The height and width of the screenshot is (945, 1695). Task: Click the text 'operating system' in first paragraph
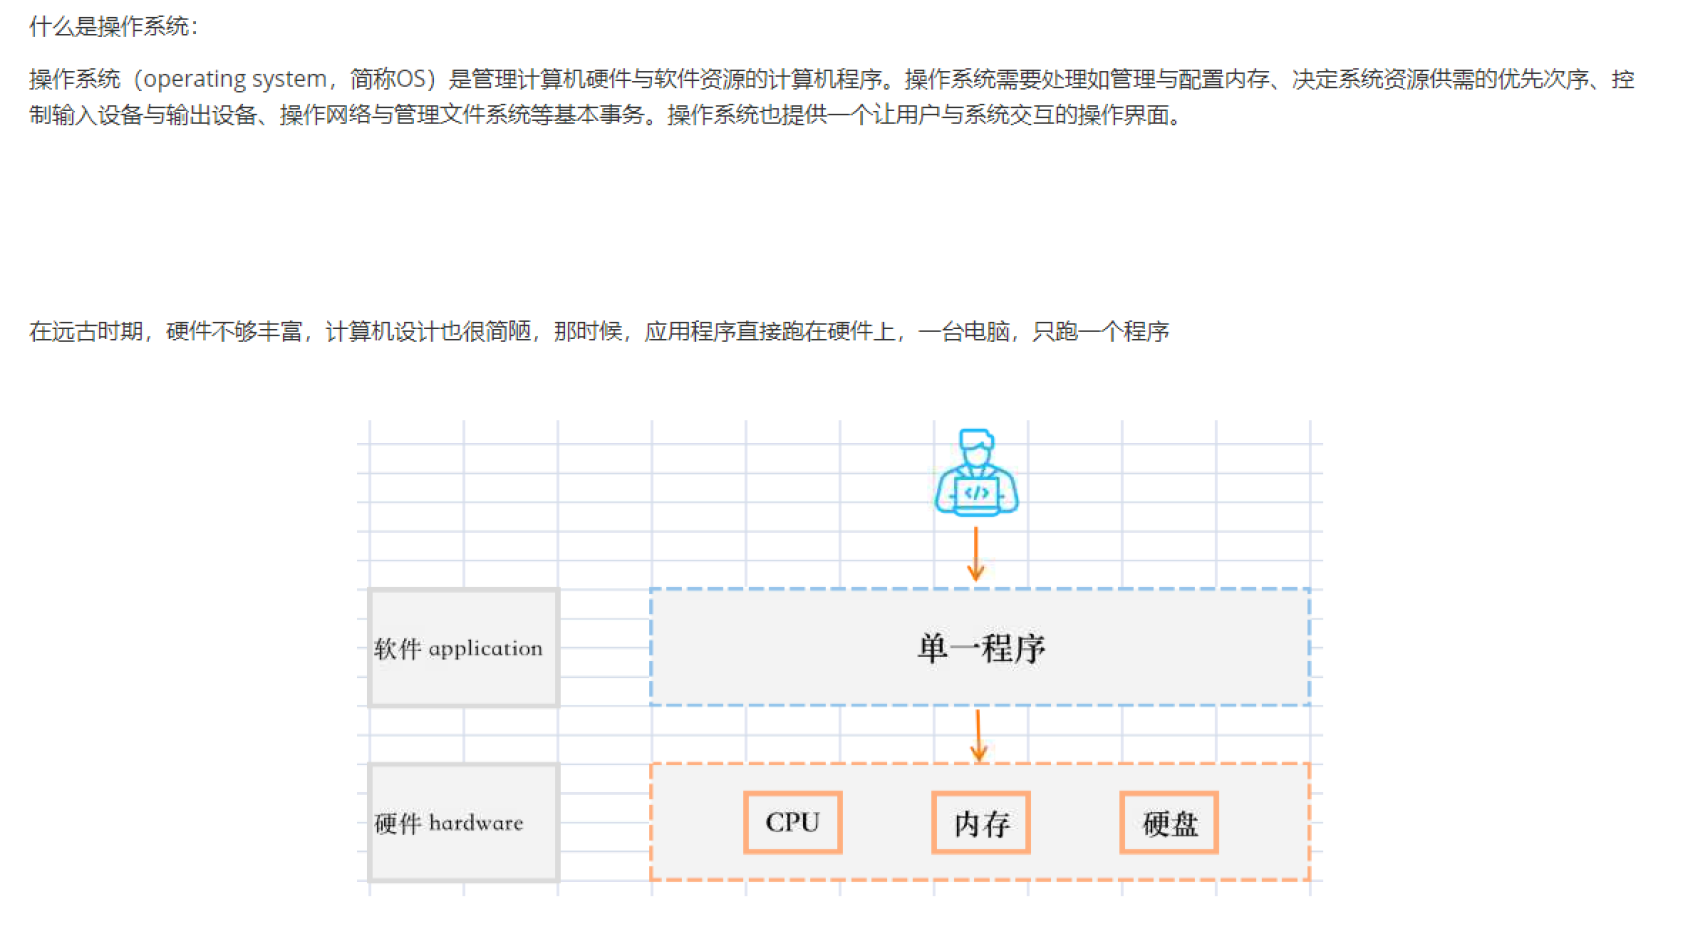pyautogui.click(x=236, y=79)
